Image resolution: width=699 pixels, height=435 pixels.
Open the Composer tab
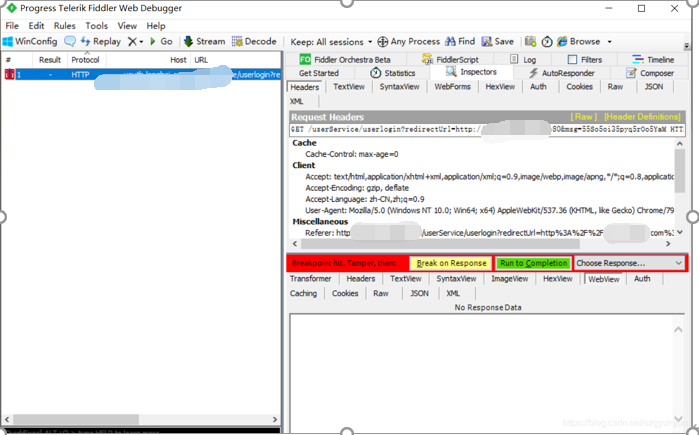(x=650, y=73)
